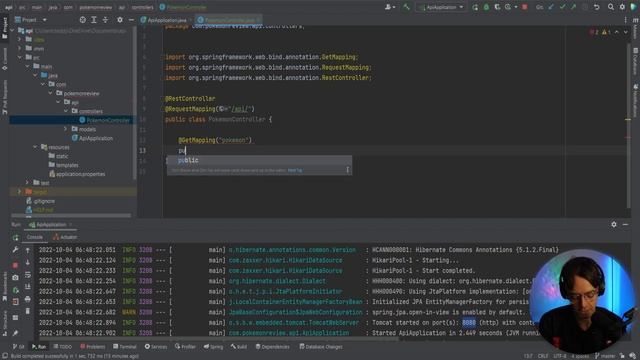Click the master git branch in status bar
Image resolution: width=640 pixels, height=360 pixels.
(x=604, y=356)
